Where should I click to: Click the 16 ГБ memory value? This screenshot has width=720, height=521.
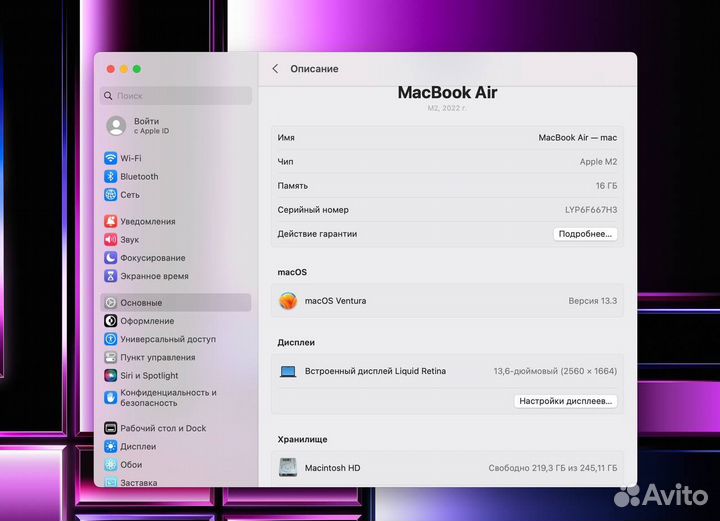(606, 186)
